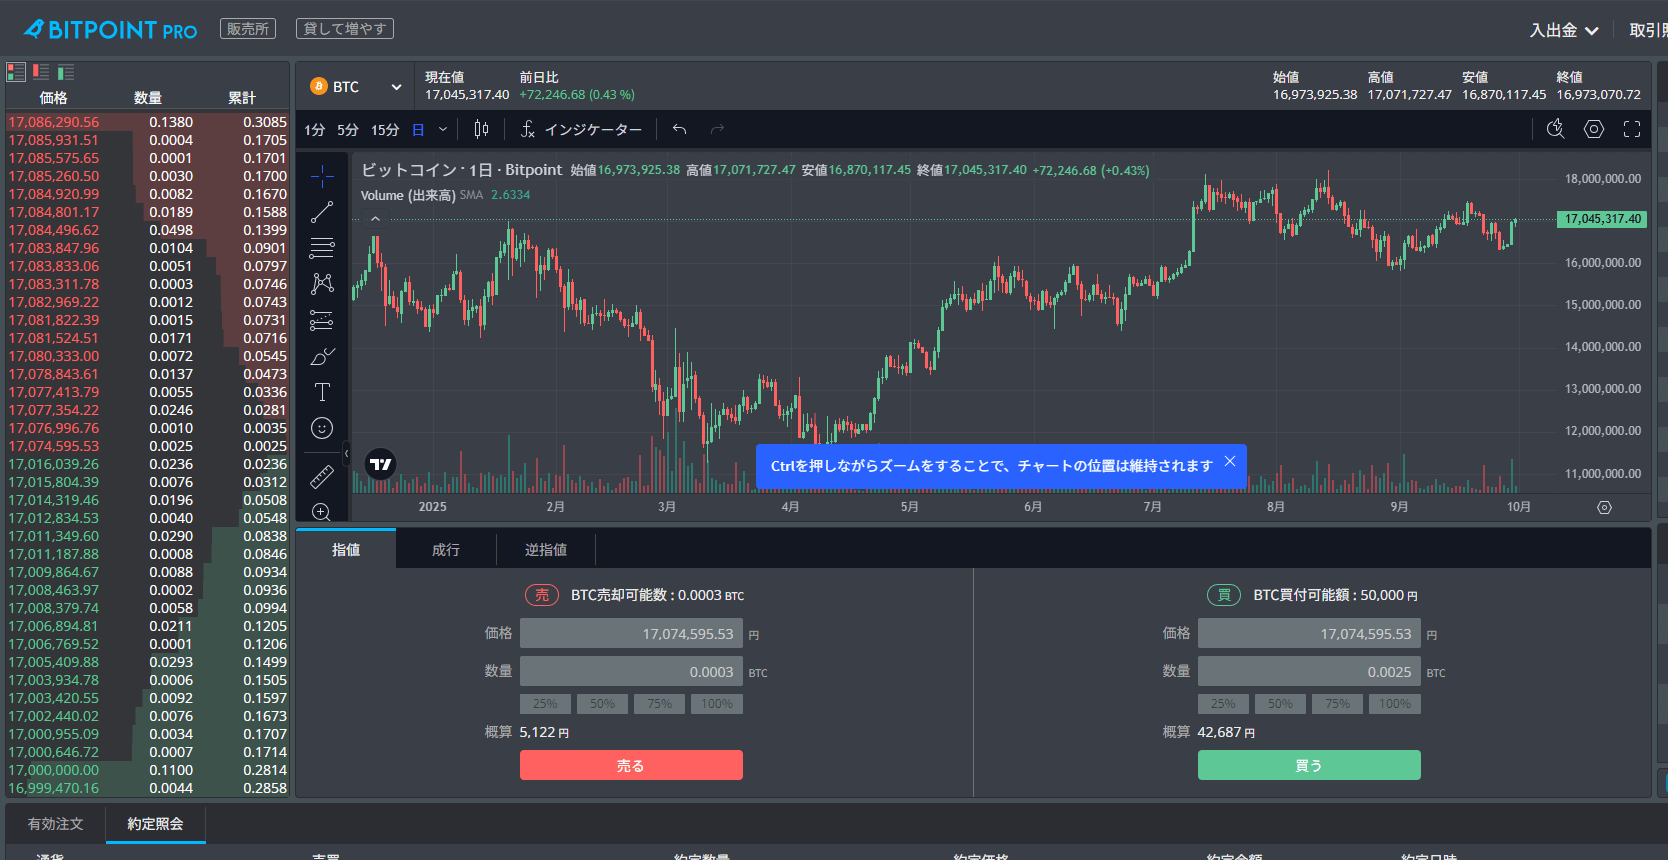1668x860 pixels.
Task: Open the candlestick chart type selector
Action: (481, 129)
